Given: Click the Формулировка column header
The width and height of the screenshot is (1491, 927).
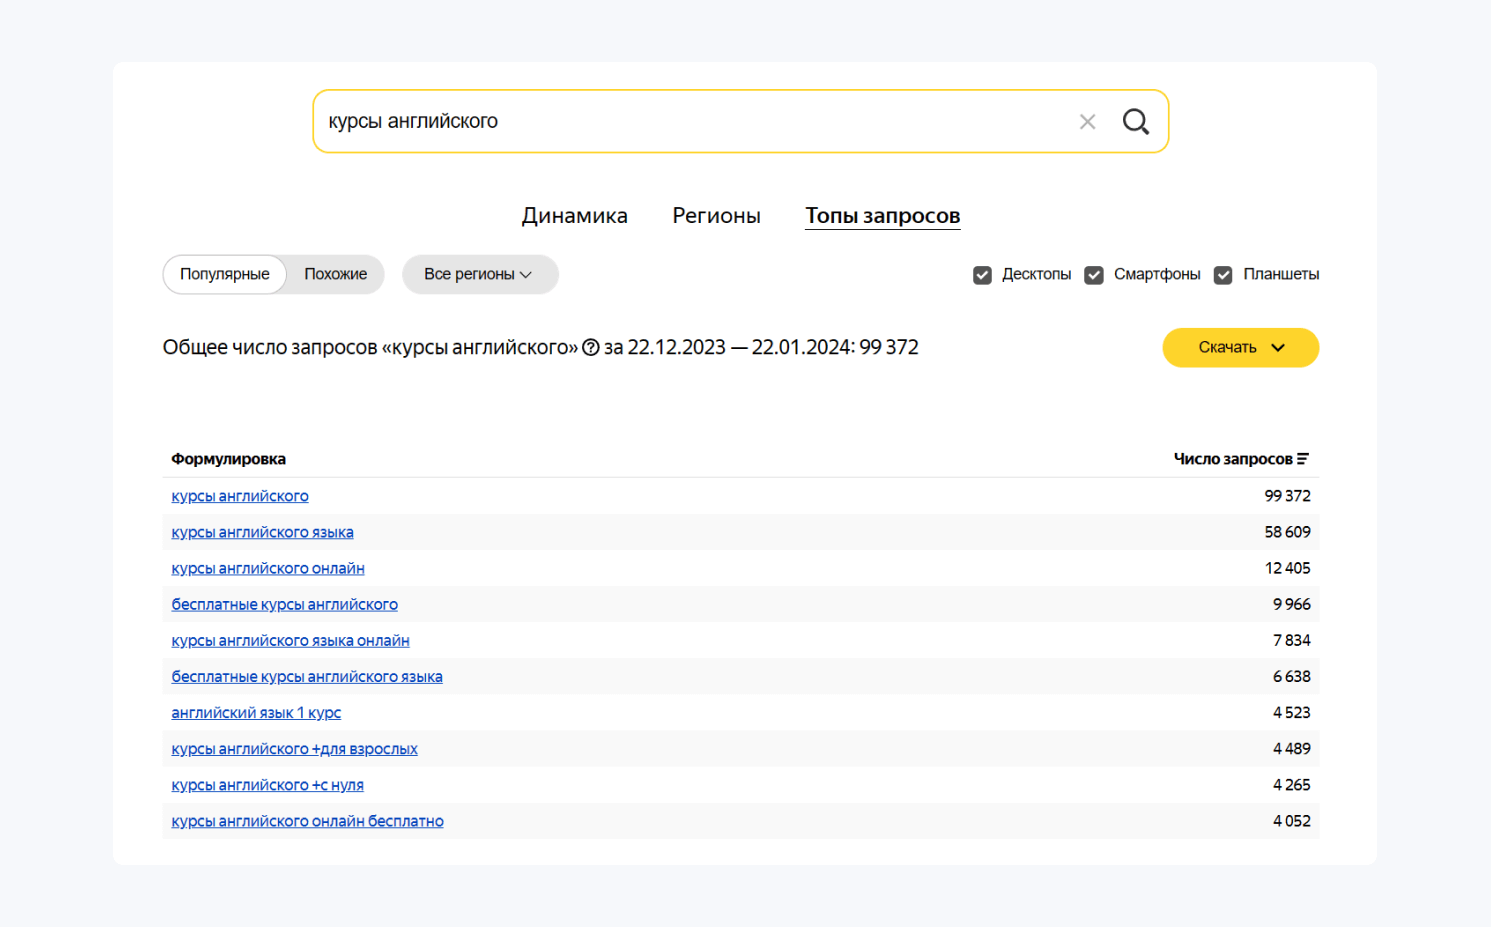Looking at the screenshot, I should pos(228,459).
